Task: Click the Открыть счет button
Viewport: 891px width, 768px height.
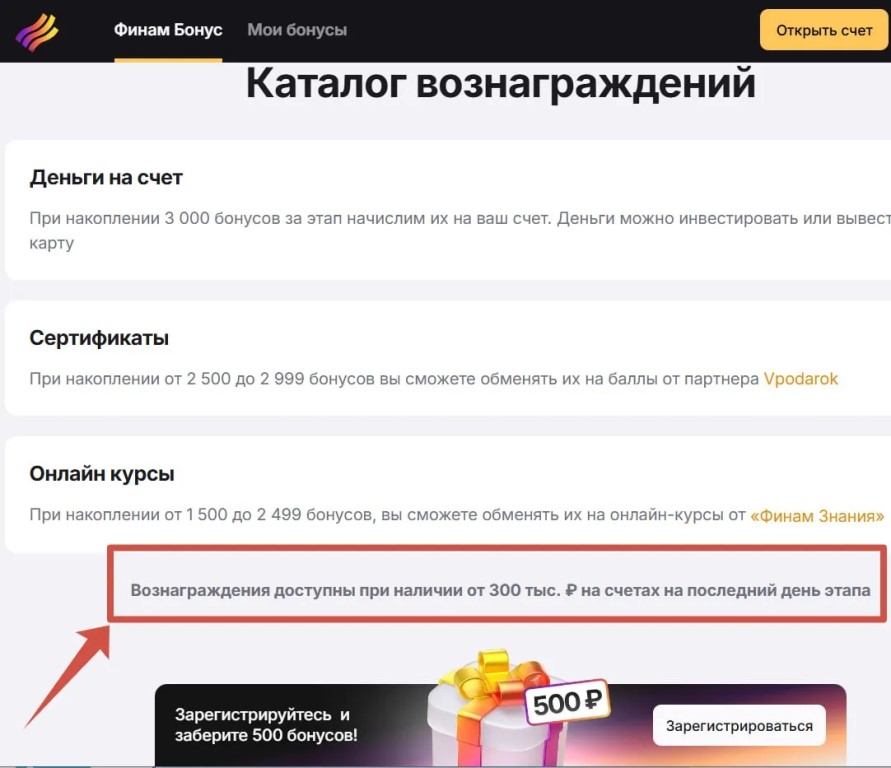Action: 824,30
